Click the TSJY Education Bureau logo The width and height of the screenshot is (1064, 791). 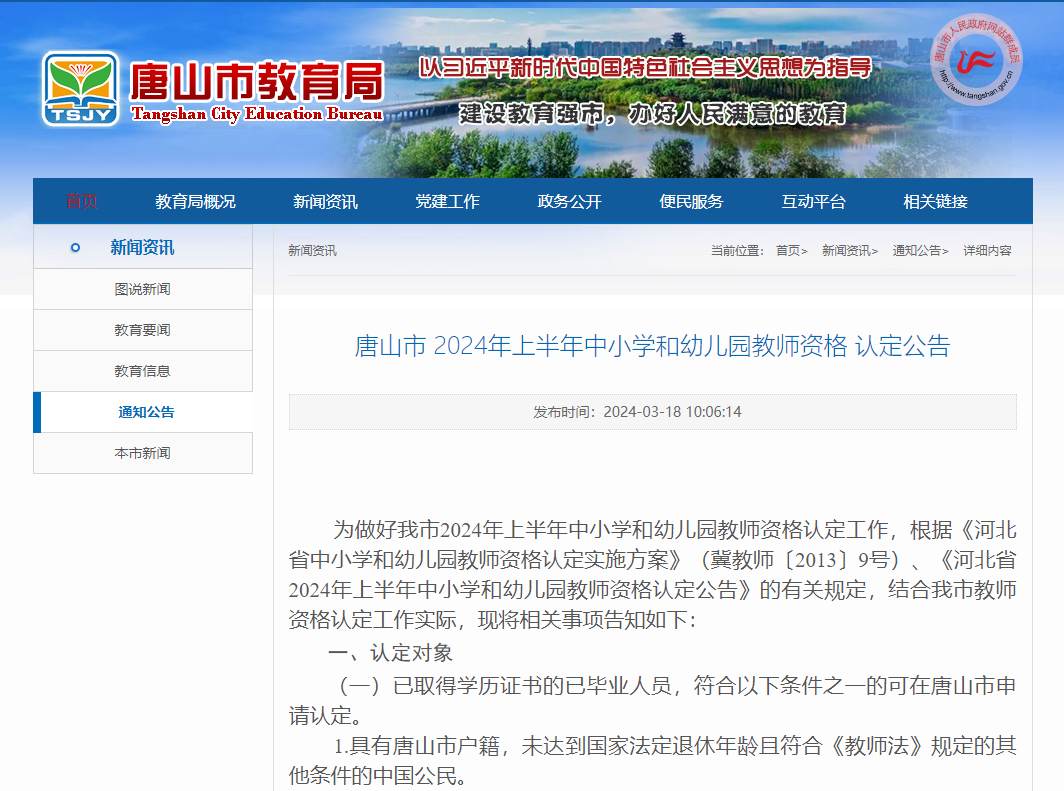coord(82,88)
